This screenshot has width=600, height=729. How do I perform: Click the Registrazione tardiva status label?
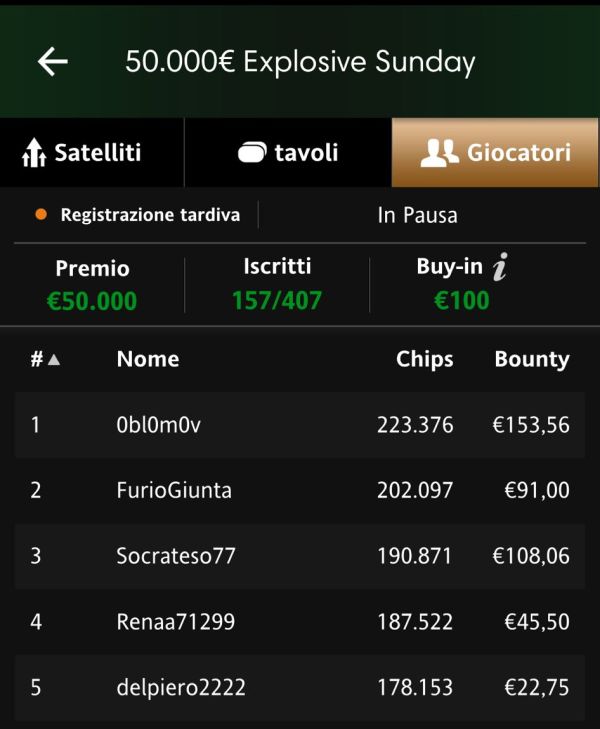coord(150,215)
